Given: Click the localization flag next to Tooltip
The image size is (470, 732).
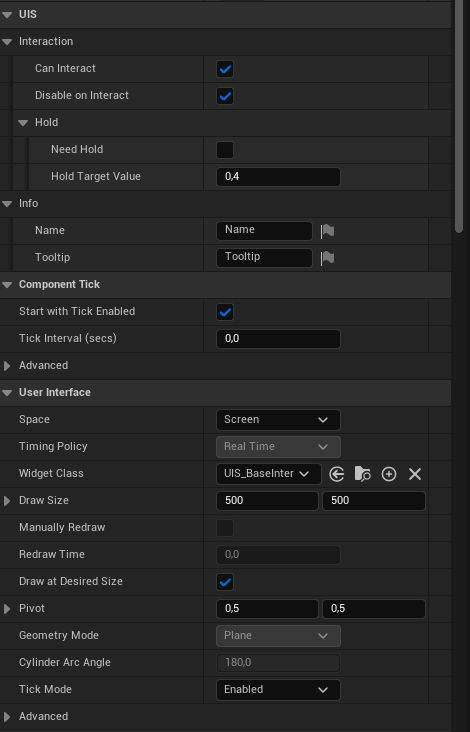Looking at the screenshot, I should 327,258.
